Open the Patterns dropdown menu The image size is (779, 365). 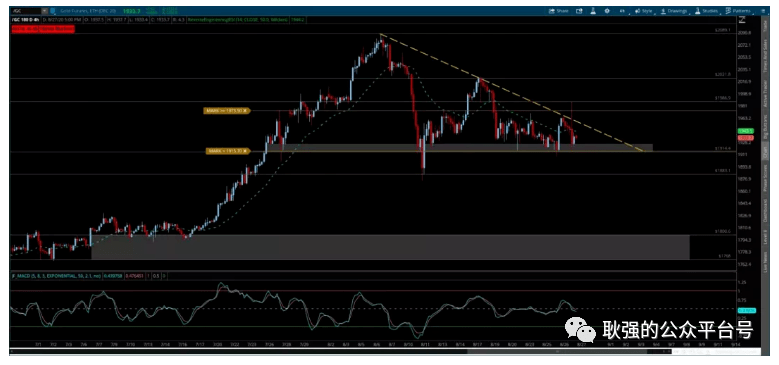pyautogui.click(x=738, y=10)
